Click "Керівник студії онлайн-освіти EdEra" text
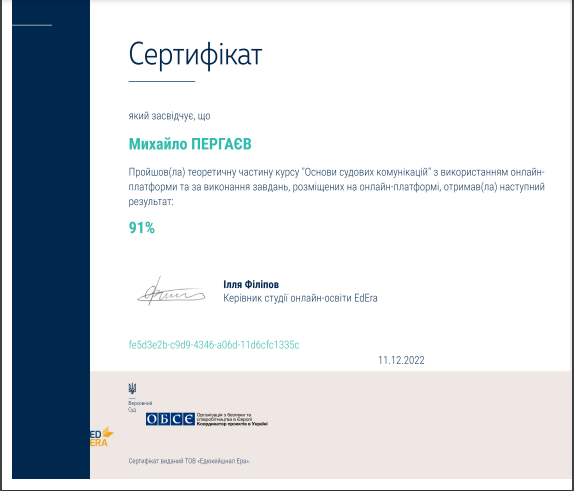The height and width of the screenshot is (491, 575). pos(300,298)
